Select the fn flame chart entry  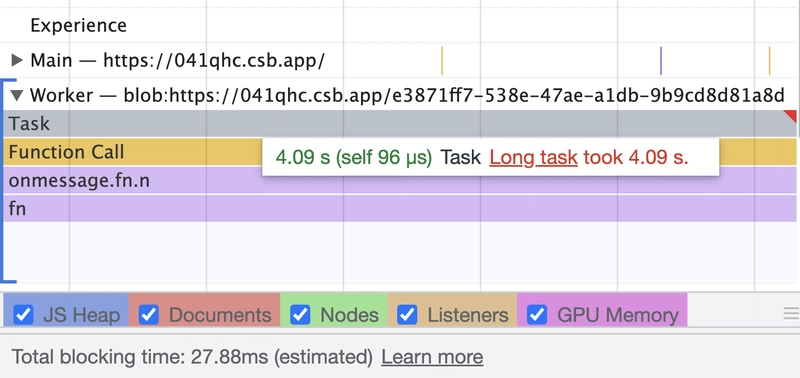(399, 209)
